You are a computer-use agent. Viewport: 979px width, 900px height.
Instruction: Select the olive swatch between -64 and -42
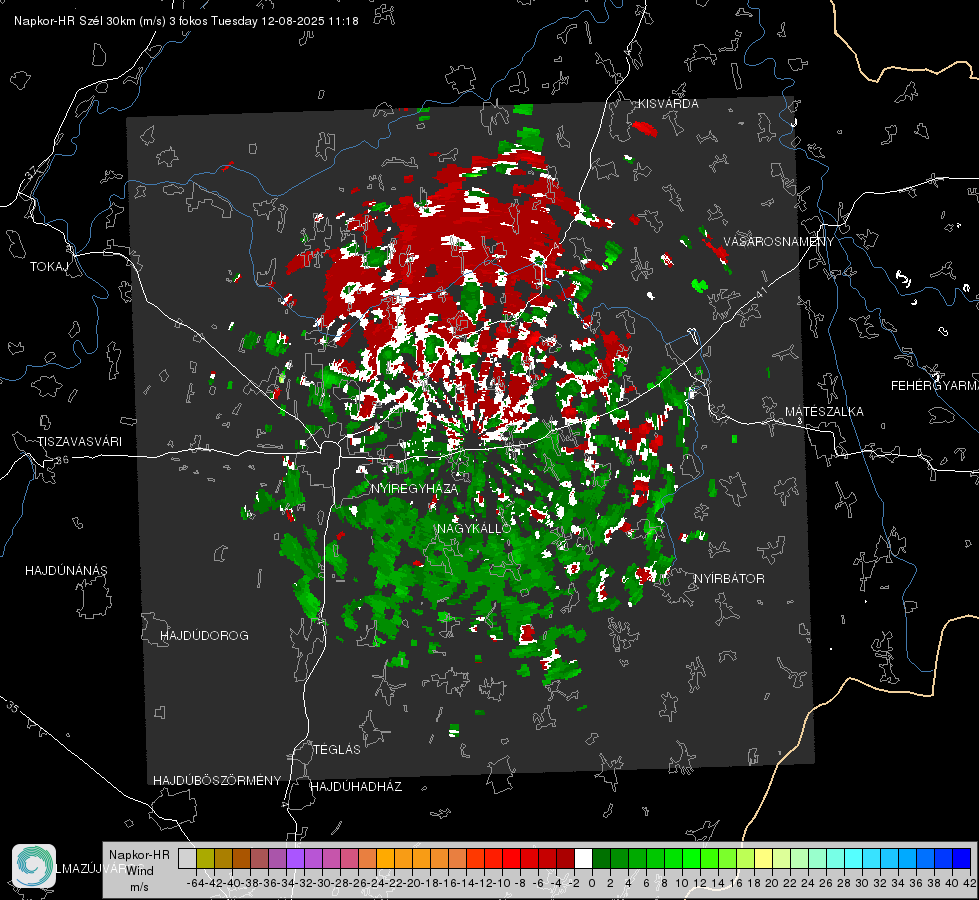pyautogui.click(x=205, y=858)
